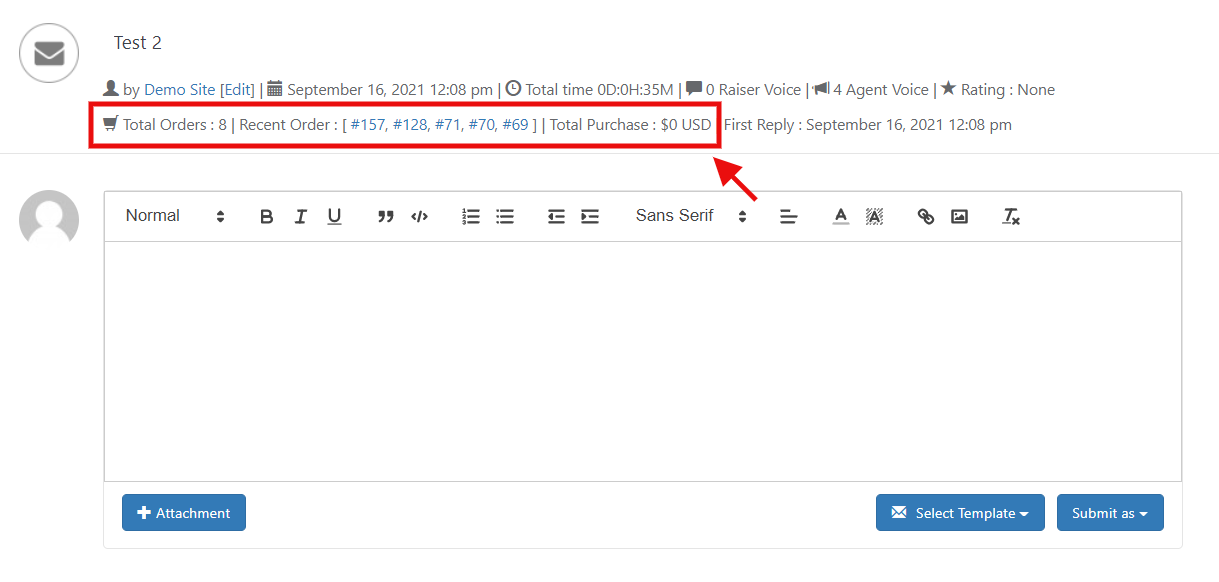Click the speech bubble Raiser Voice icon
The width and height of the screenshot is (1219, 582).
coord(694,89)
